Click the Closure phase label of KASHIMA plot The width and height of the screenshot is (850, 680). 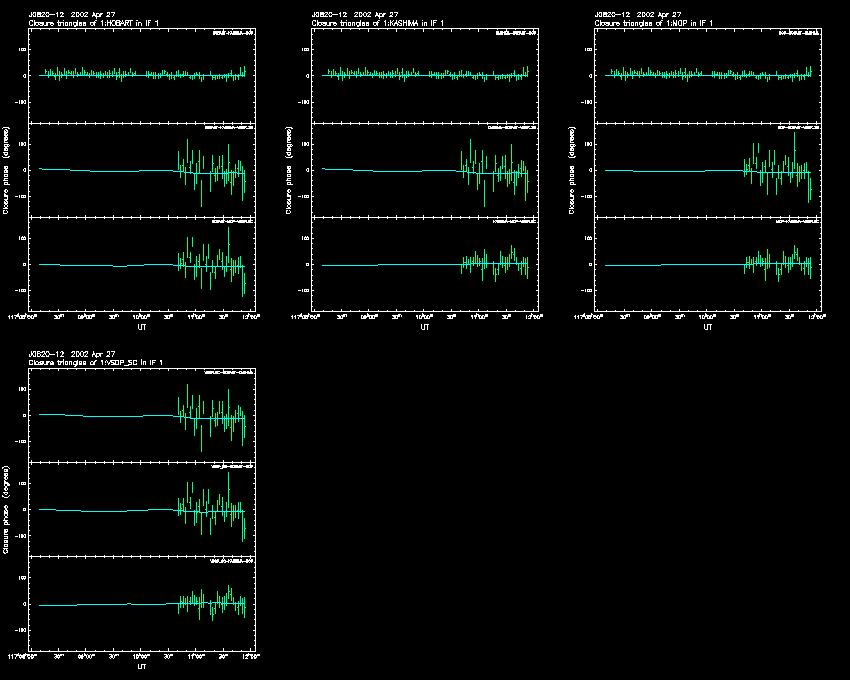tap(288, 170)
